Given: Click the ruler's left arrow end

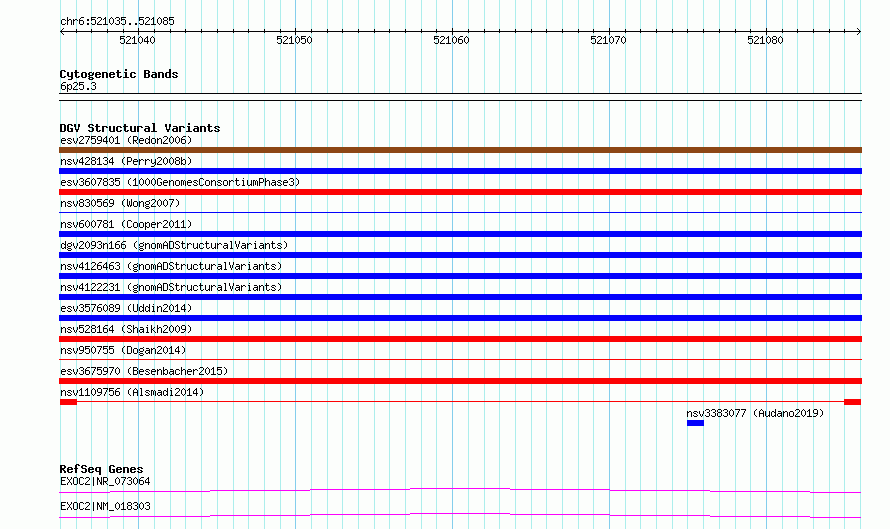Looking at the screenshot, I should [x=62, y=32].
